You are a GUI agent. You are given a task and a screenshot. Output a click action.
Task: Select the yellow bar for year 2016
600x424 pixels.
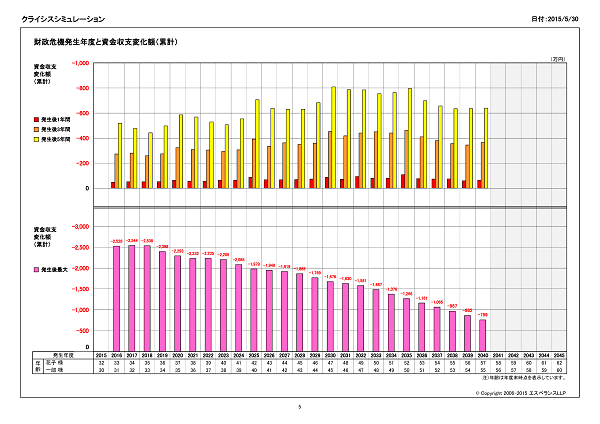(120, 156)
